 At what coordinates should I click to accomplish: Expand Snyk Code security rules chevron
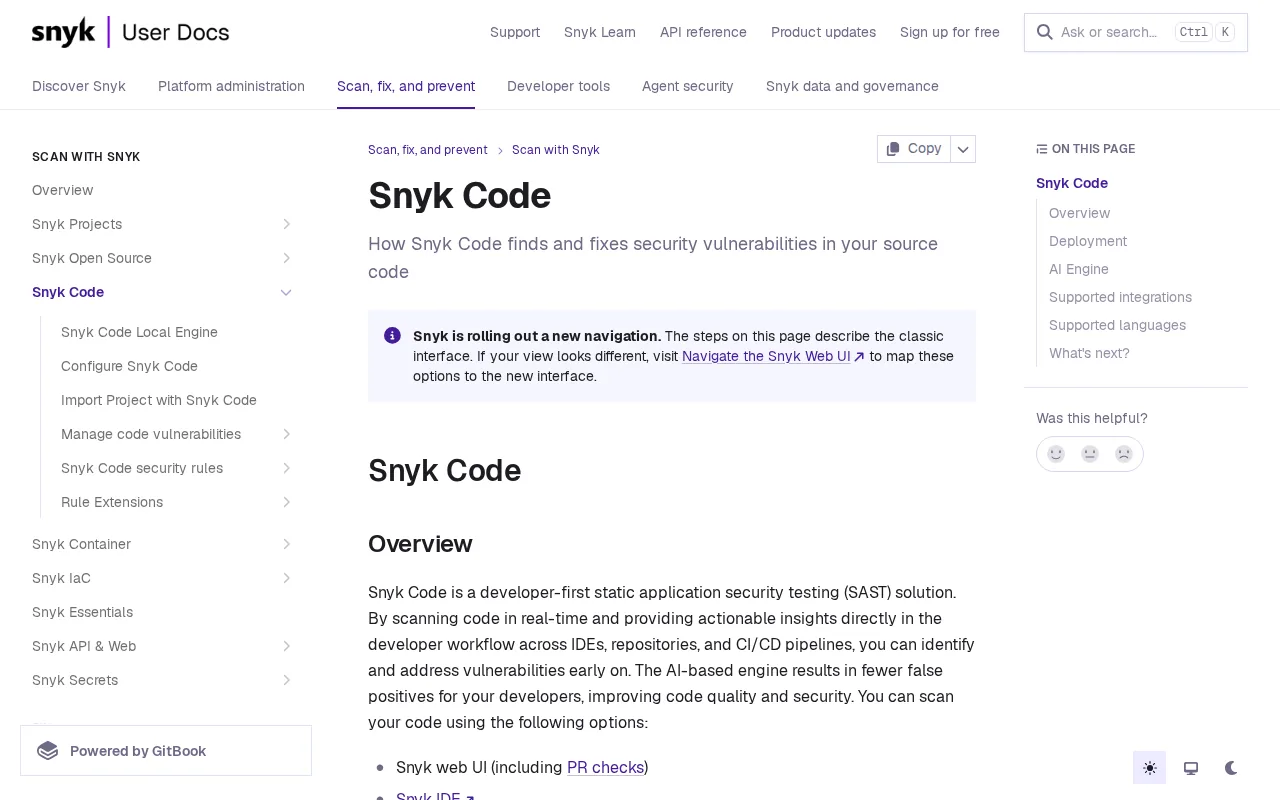(286, 468)
